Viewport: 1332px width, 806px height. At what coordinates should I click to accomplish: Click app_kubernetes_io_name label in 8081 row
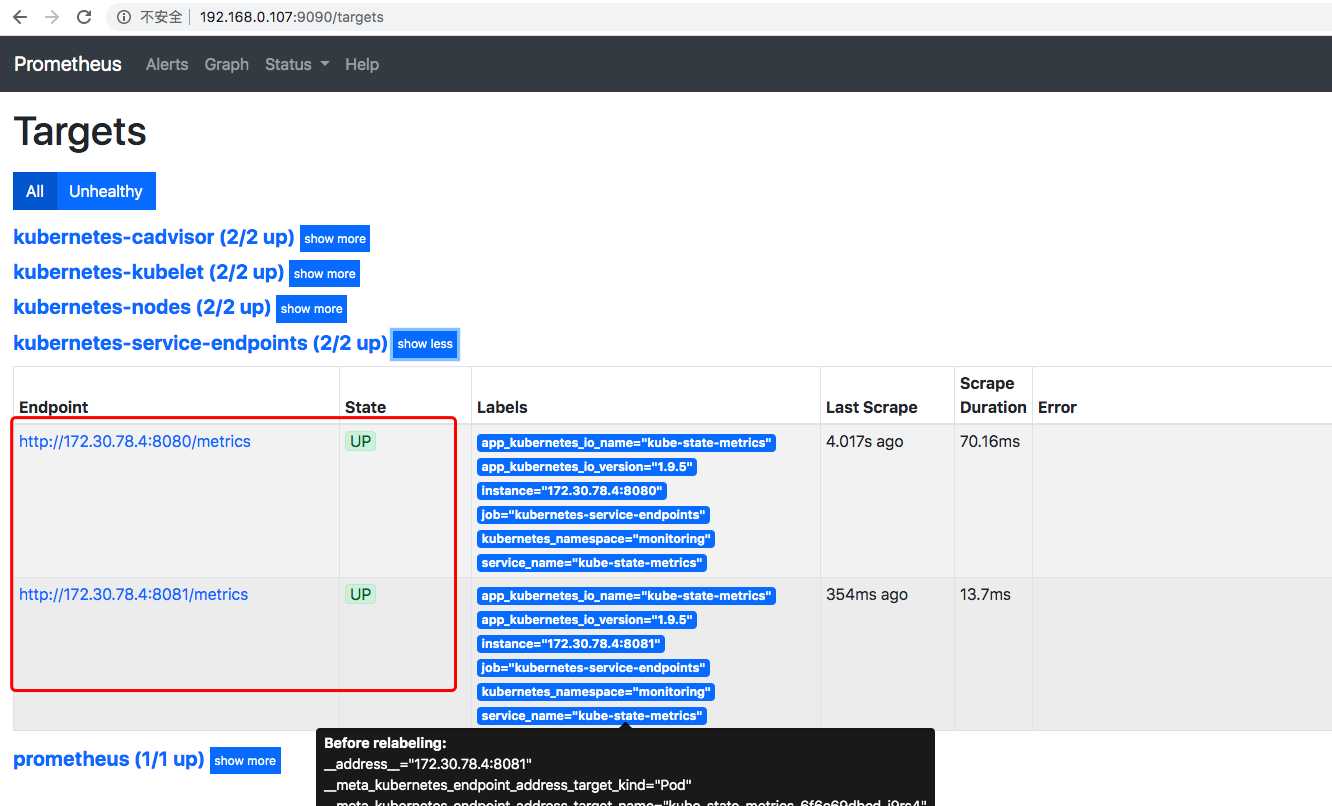click(626, 596)
